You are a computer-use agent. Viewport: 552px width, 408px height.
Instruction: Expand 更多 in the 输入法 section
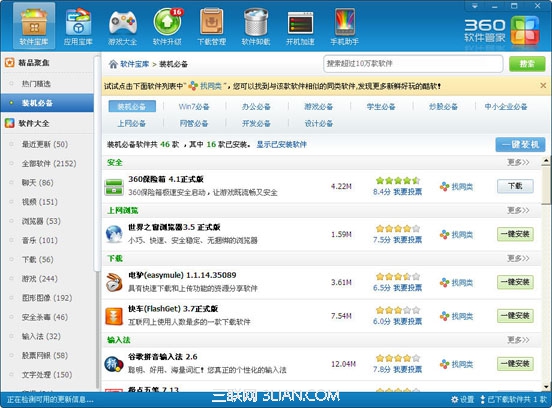(518, 340)
